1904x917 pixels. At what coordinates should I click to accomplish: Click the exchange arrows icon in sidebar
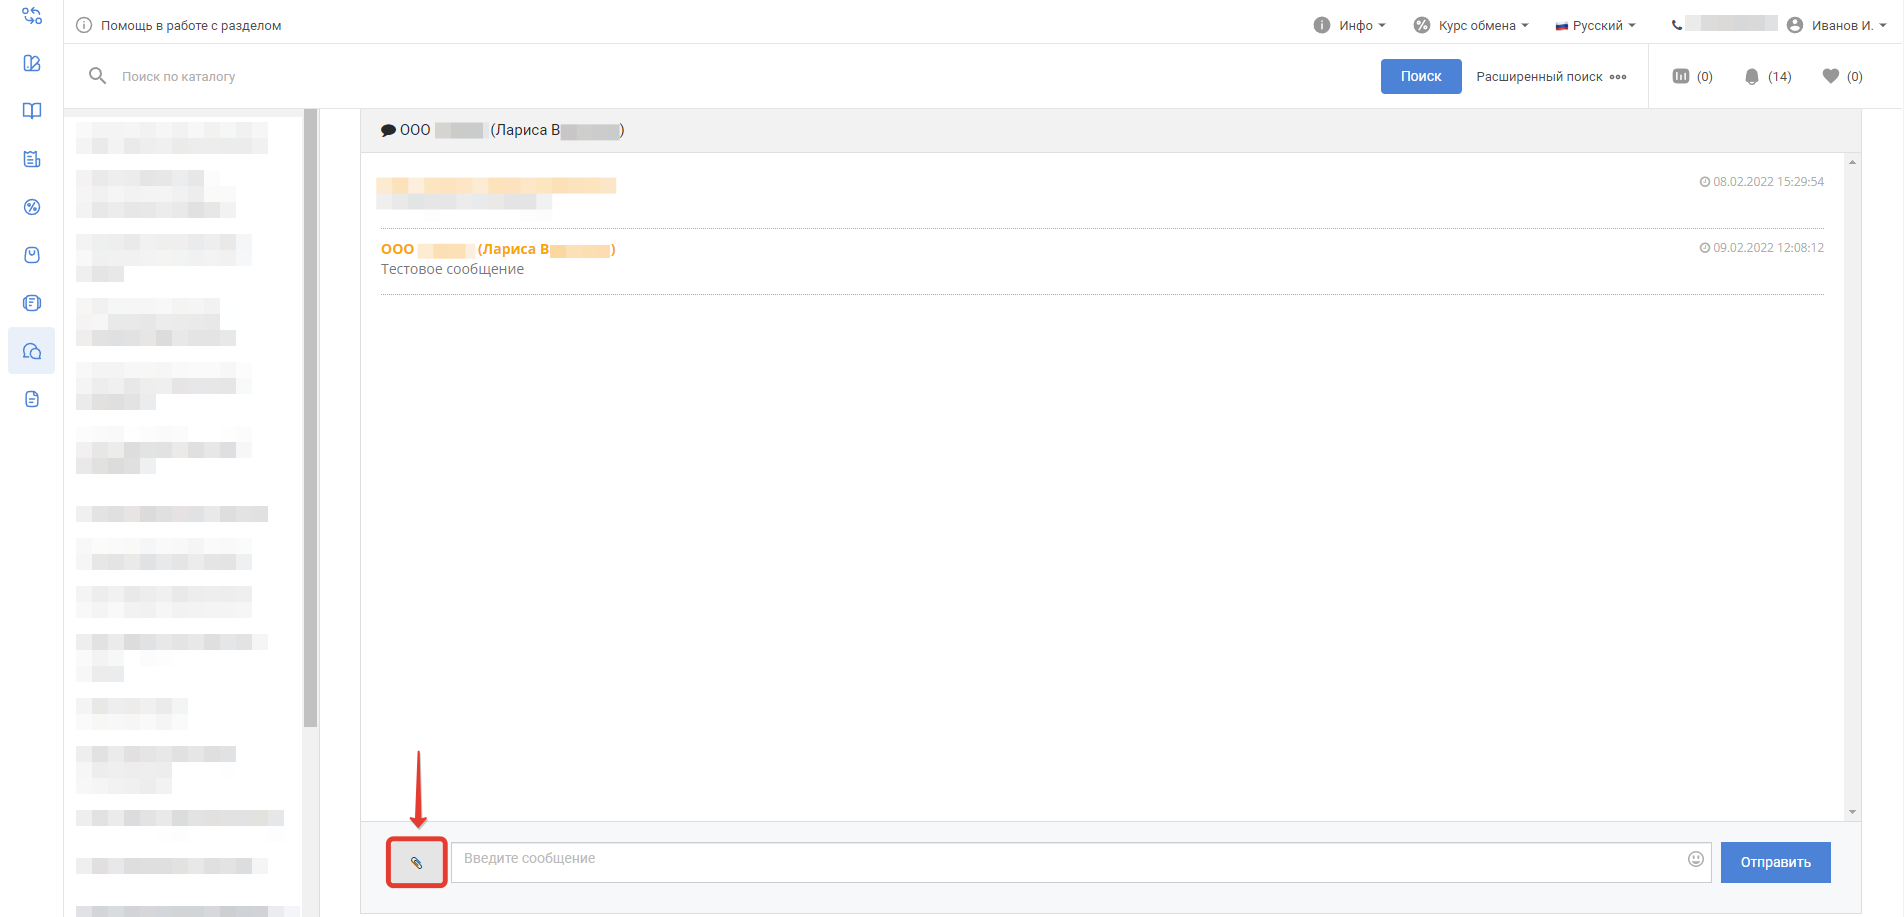(x=32, y=16)
